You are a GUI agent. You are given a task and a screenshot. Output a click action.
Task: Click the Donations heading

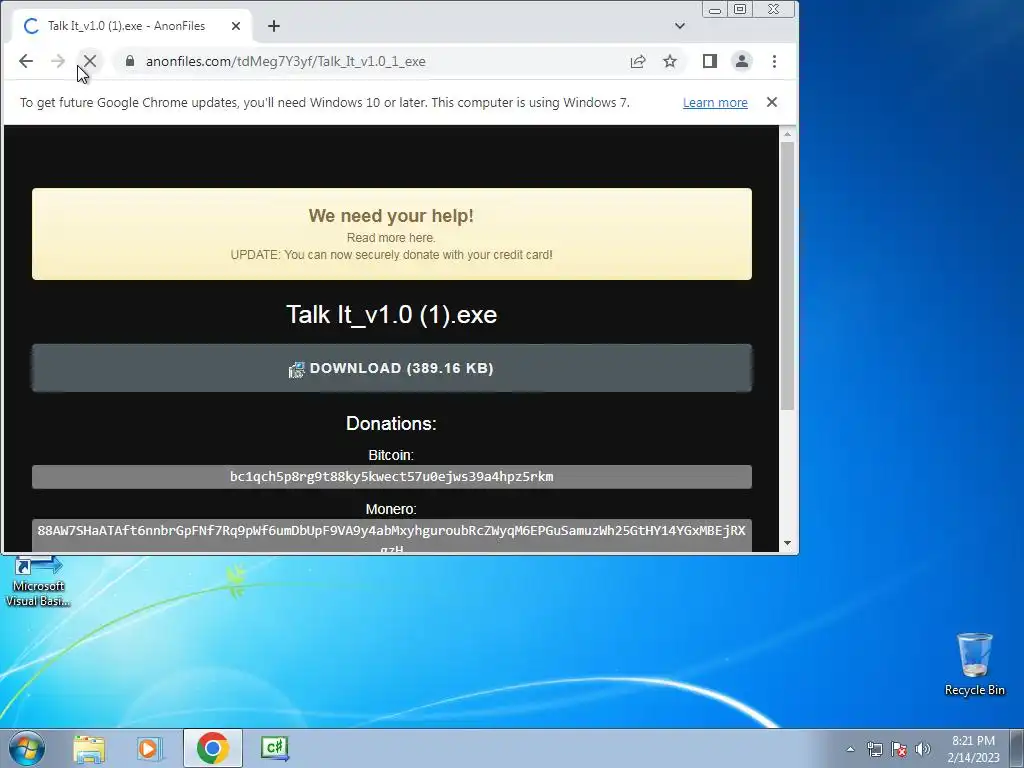(x=391, y=423)
